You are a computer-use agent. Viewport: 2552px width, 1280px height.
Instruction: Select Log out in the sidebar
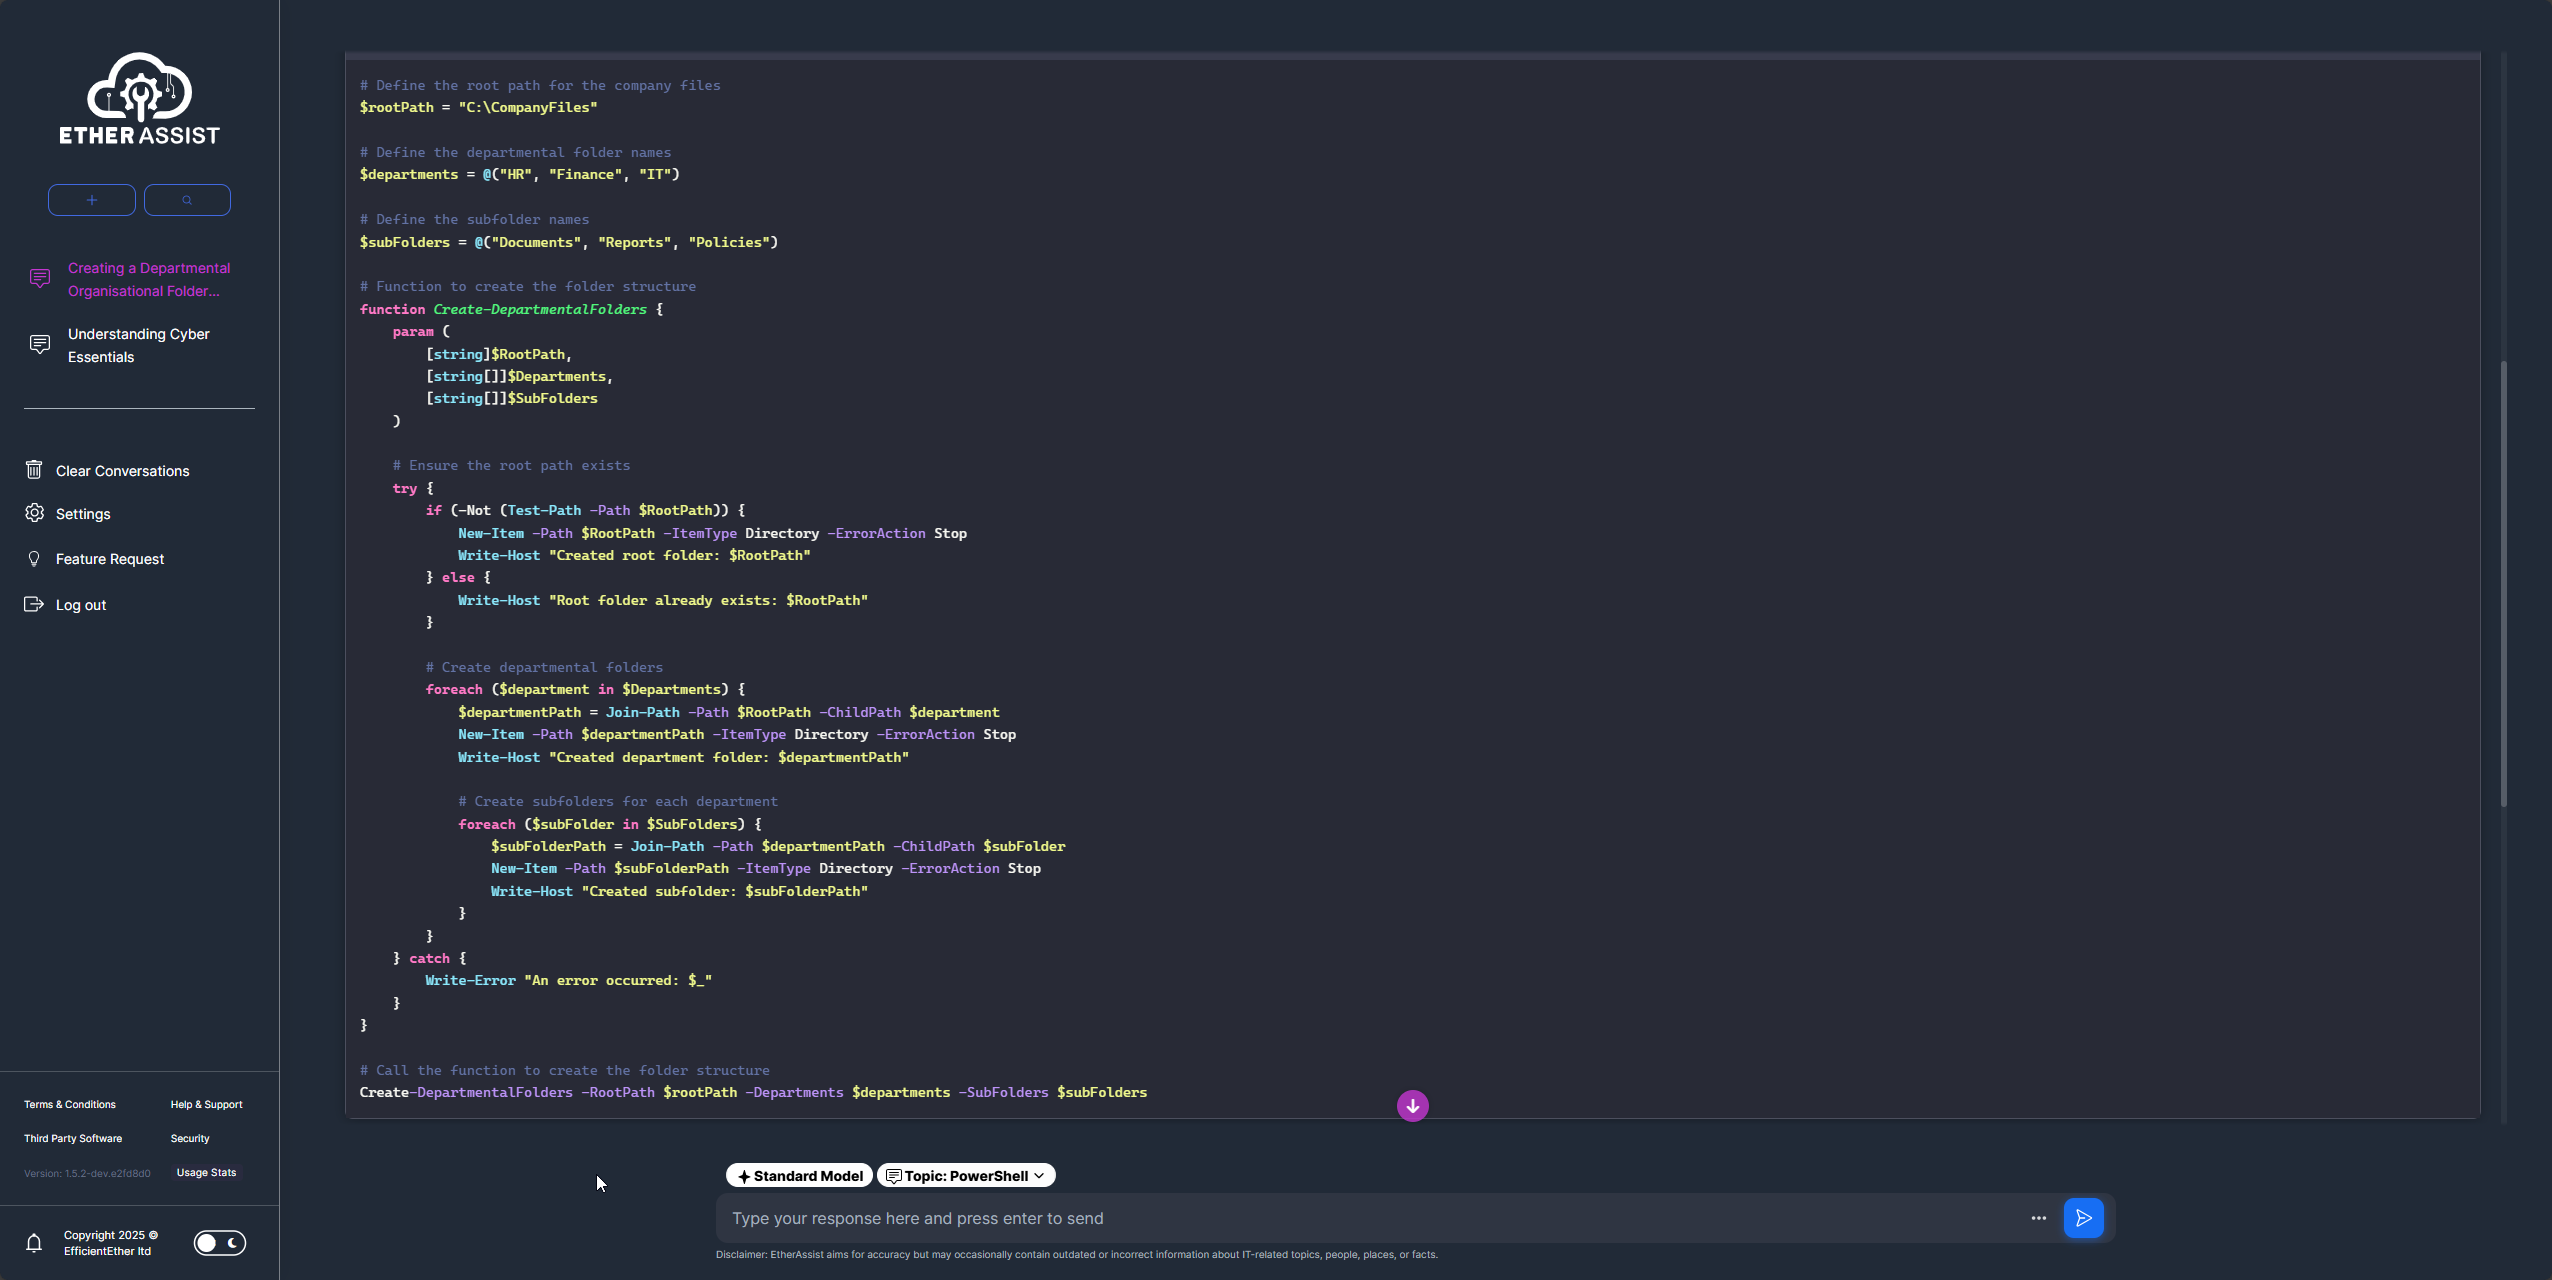click(81, 605)
